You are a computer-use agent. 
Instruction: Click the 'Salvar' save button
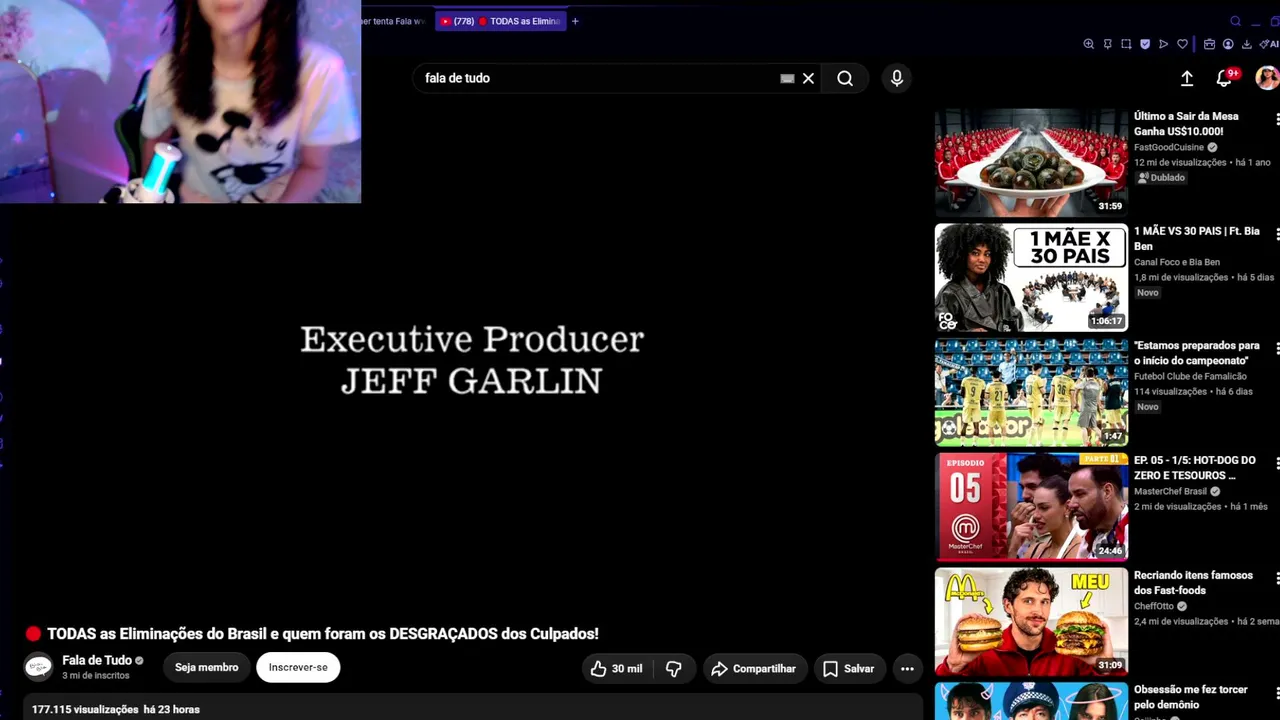848,669
